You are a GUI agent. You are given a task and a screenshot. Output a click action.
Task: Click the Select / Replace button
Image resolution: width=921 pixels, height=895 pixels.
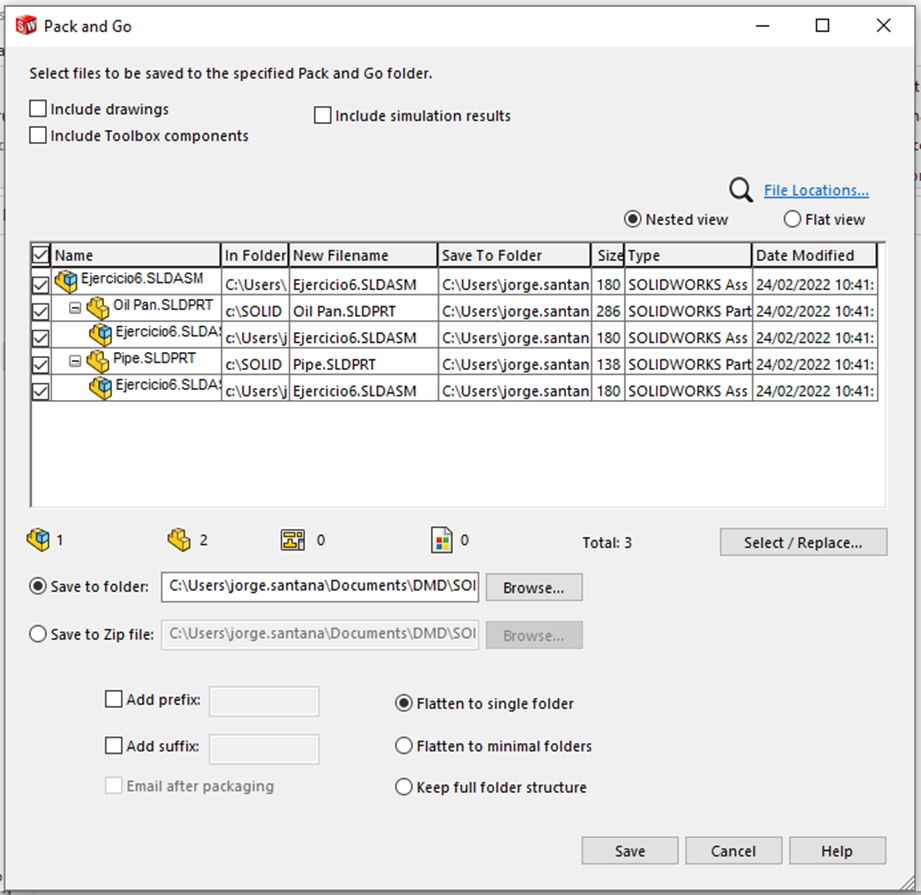coord(804,542)
